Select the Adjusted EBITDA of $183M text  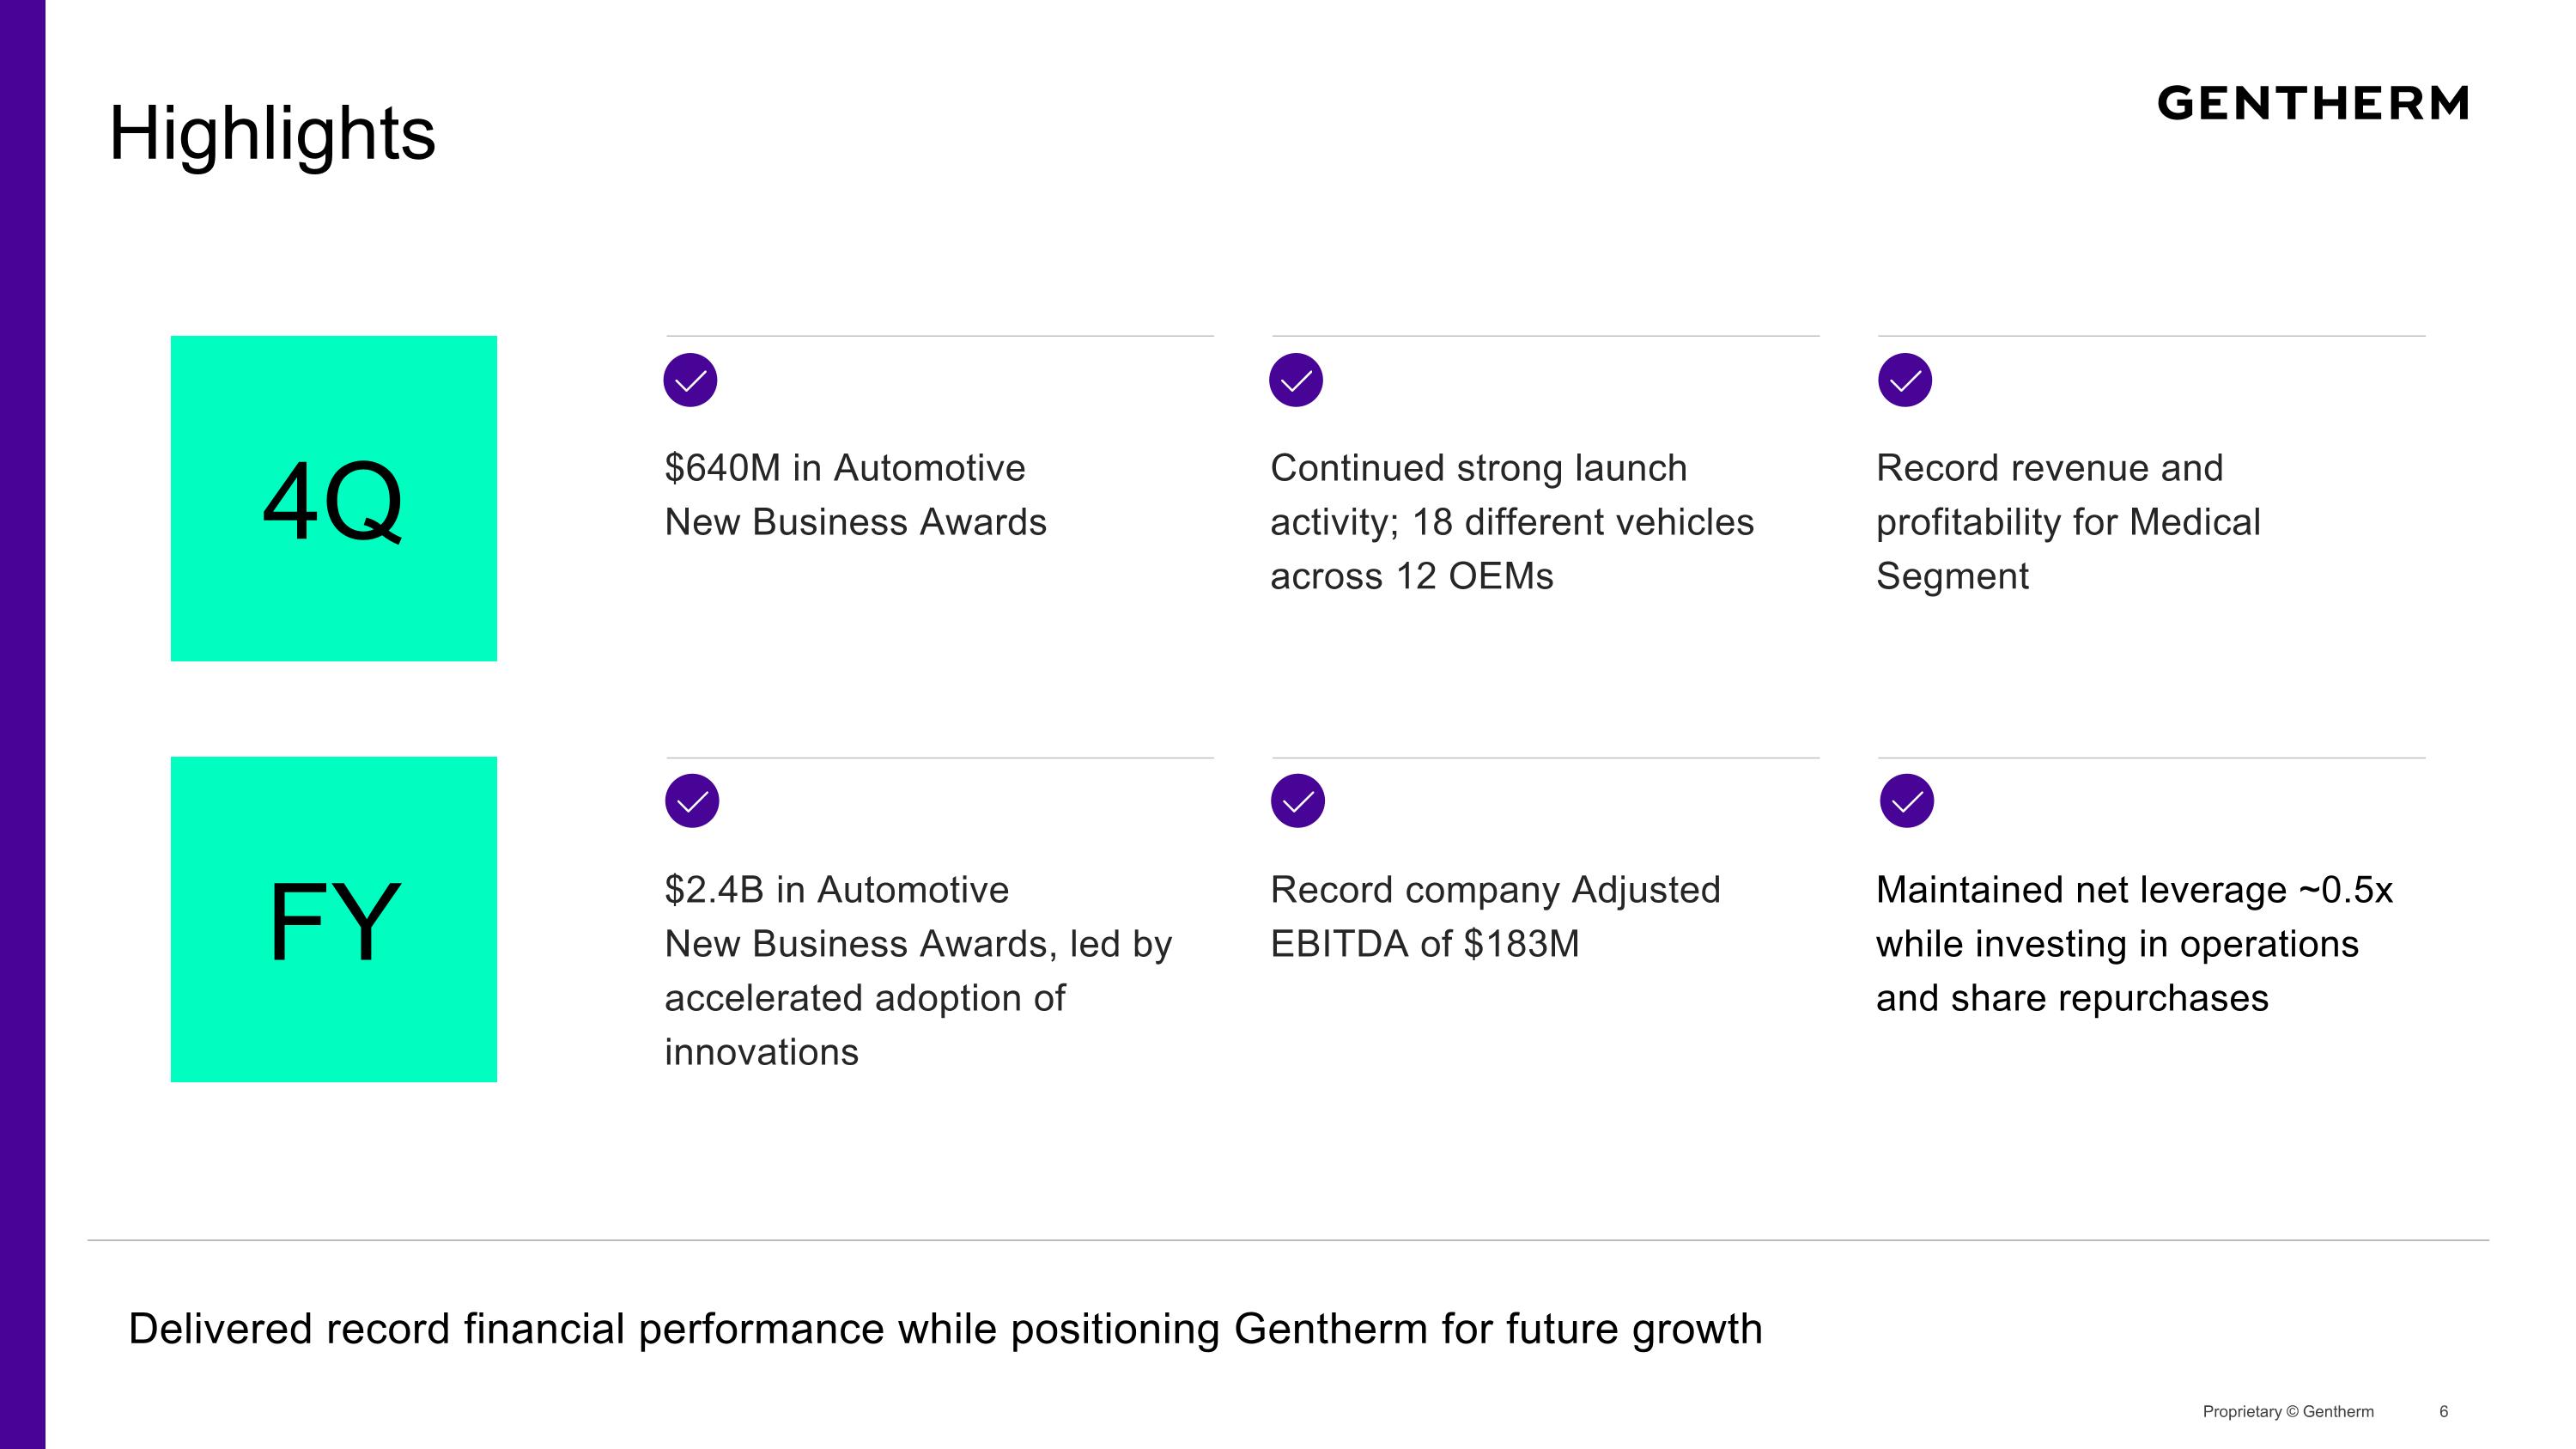[x=1495, y=916]
